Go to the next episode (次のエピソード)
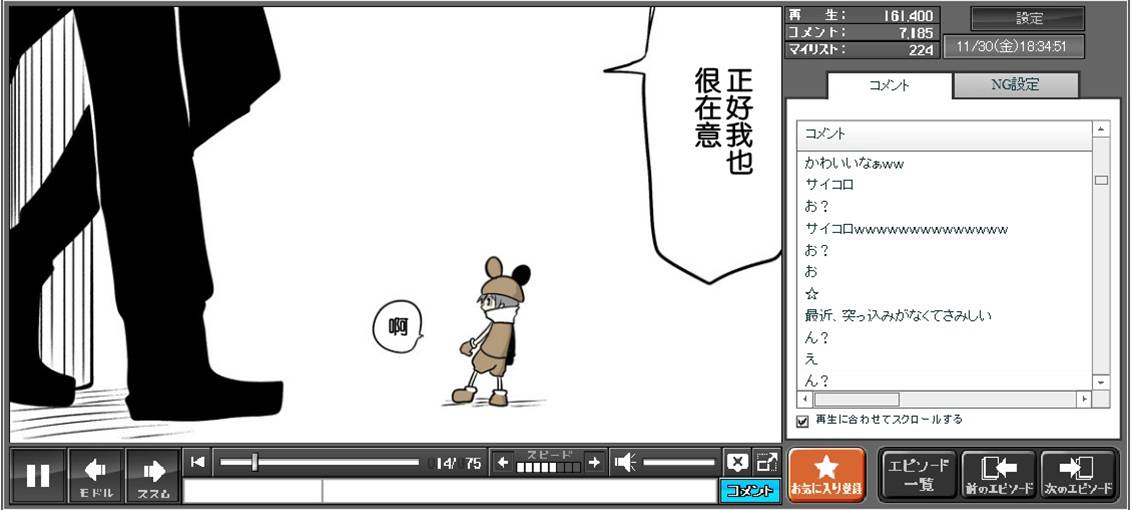 pos(1077,475)
